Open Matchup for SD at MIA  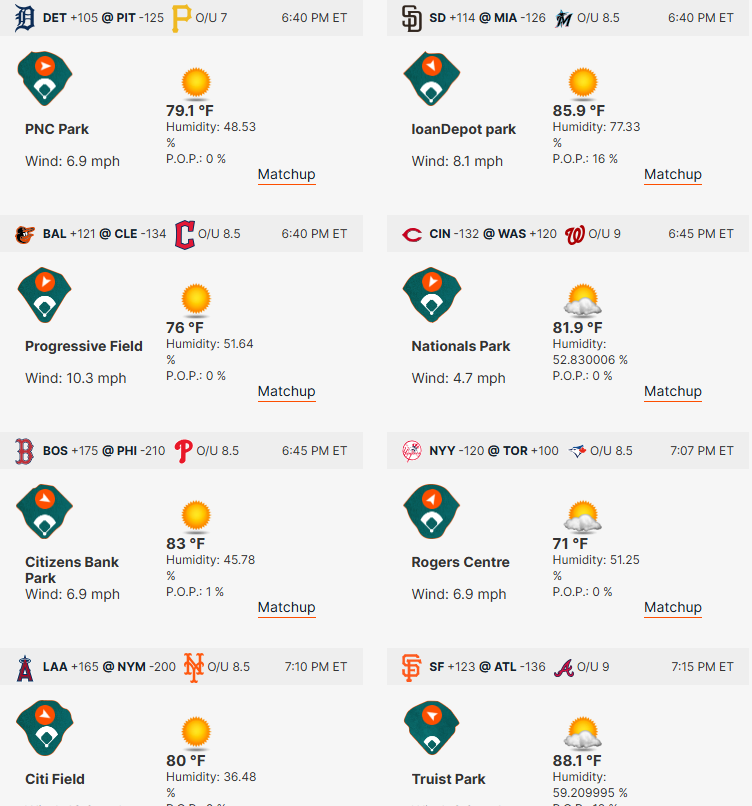click(x=673, y=174)
